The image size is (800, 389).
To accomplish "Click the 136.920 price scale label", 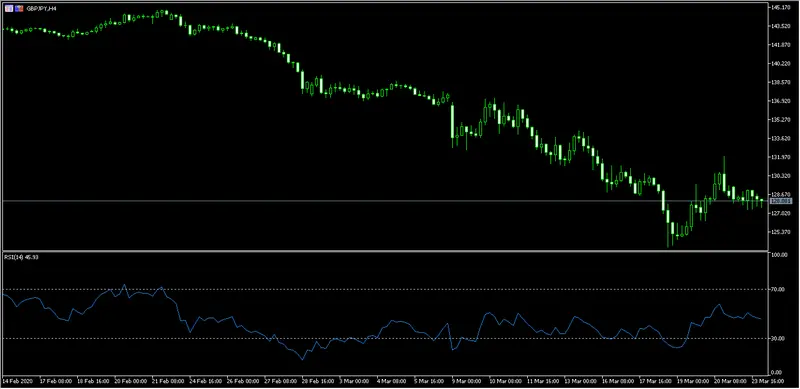I will 781,101.
